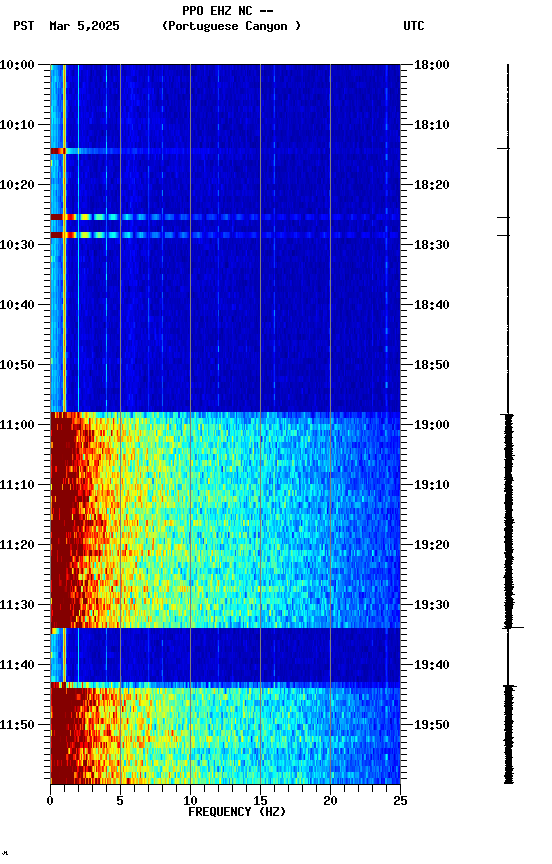Click the '10:10' PST time label

pos(17,125)
